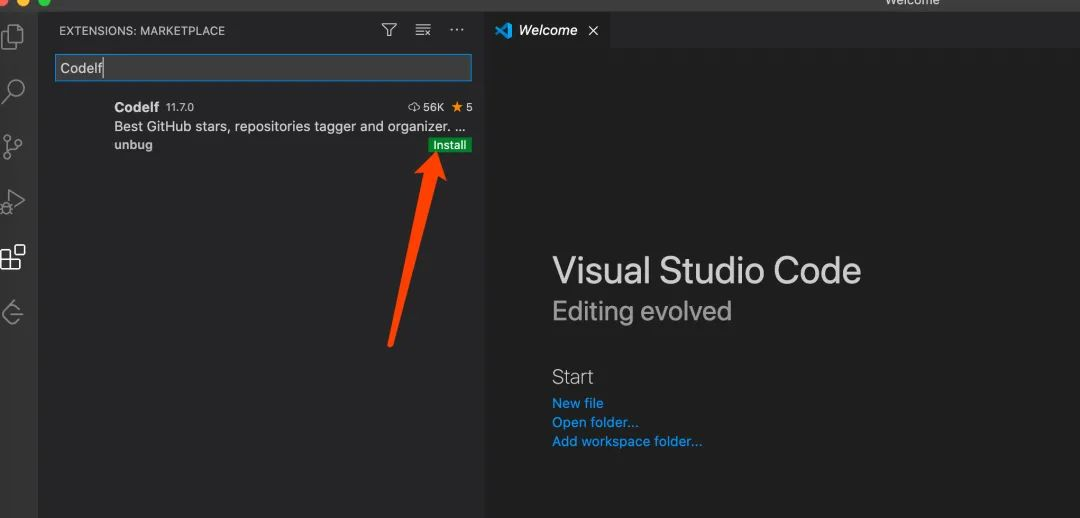Screen dimensions: 1080x518
Task: Click the 56K download count
Action: (426, 107)
